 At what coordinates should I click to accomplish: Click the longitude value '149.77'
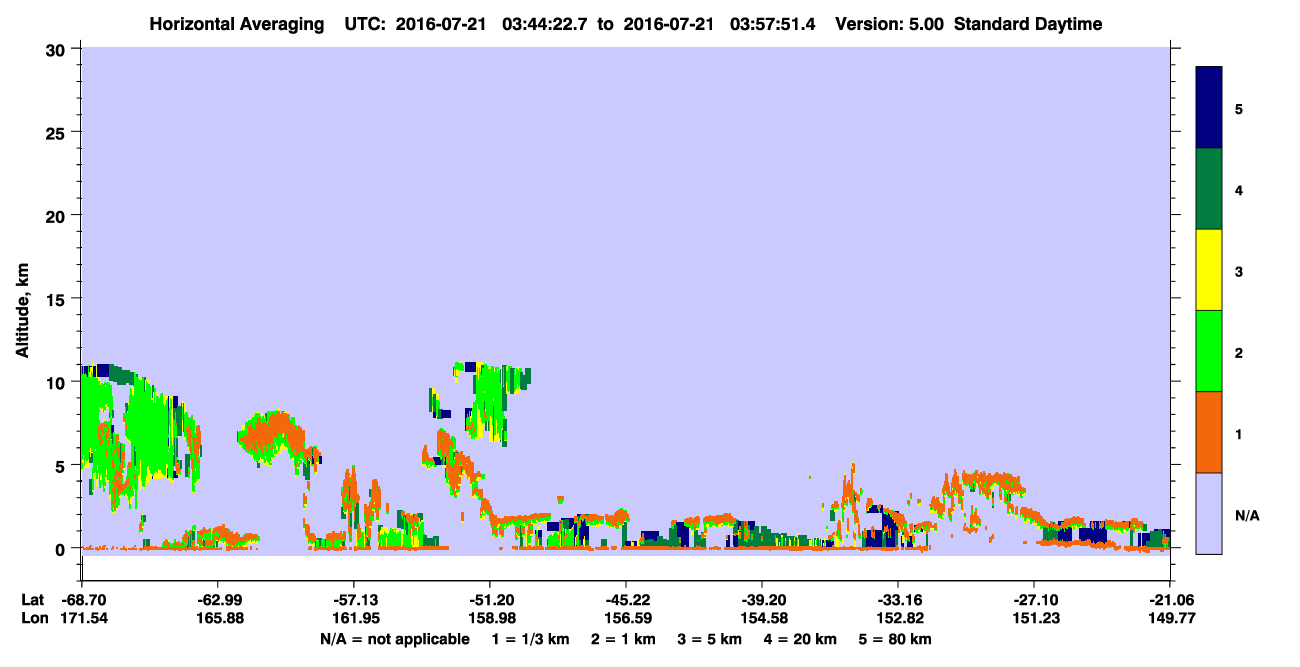pyautogui.click(x=1170, y=619)
